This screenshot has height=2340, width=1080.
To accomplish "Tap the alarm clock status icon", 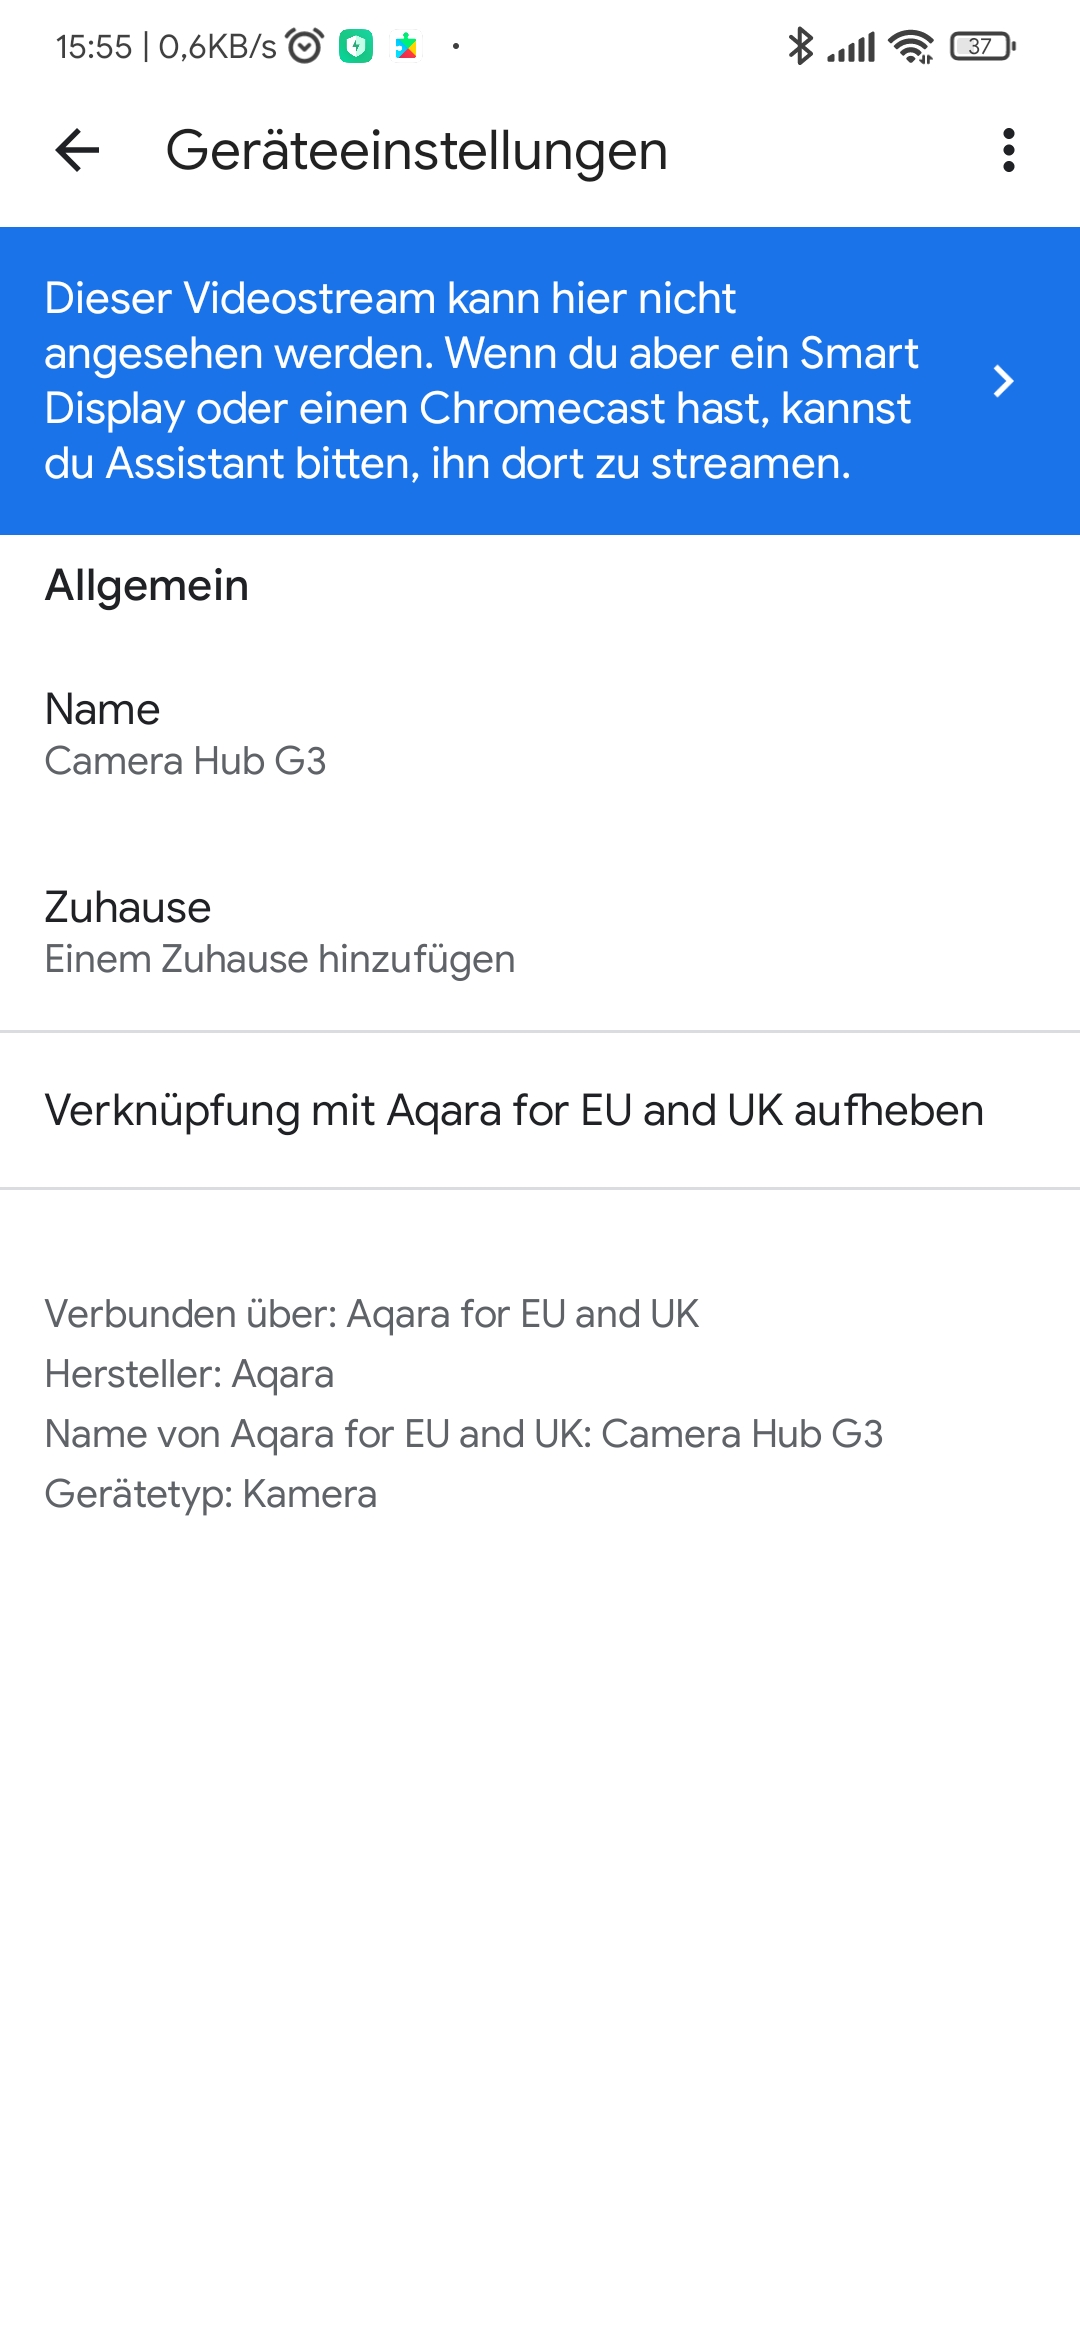I will click(304, 46).
